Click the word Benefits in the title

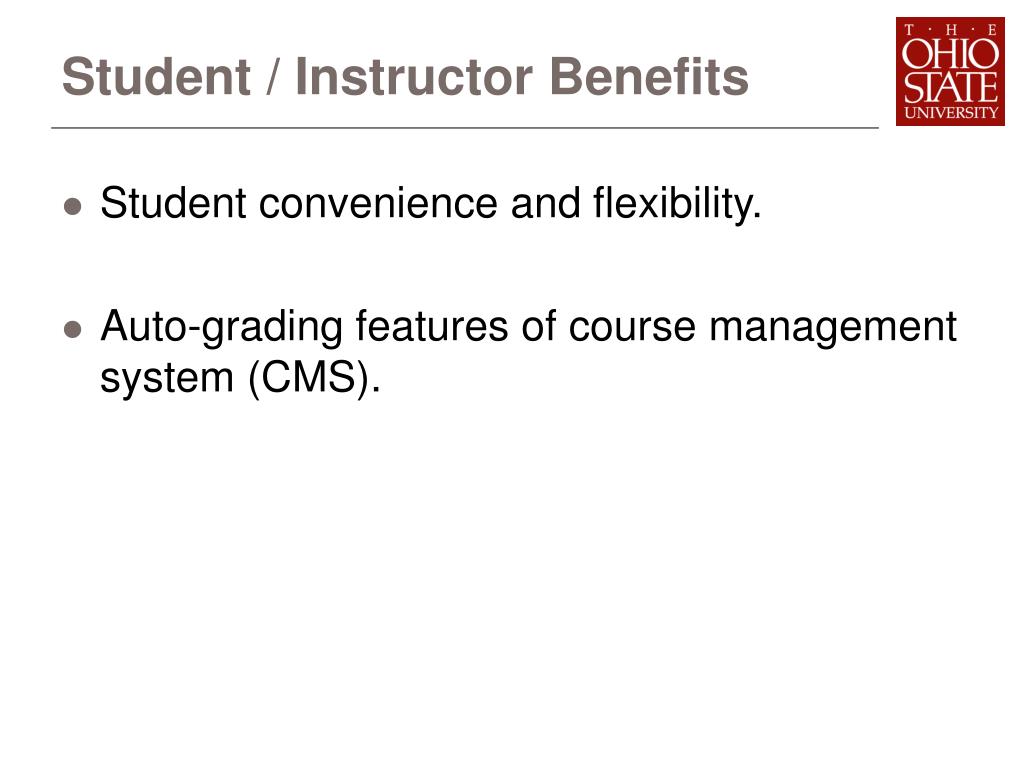648,77
